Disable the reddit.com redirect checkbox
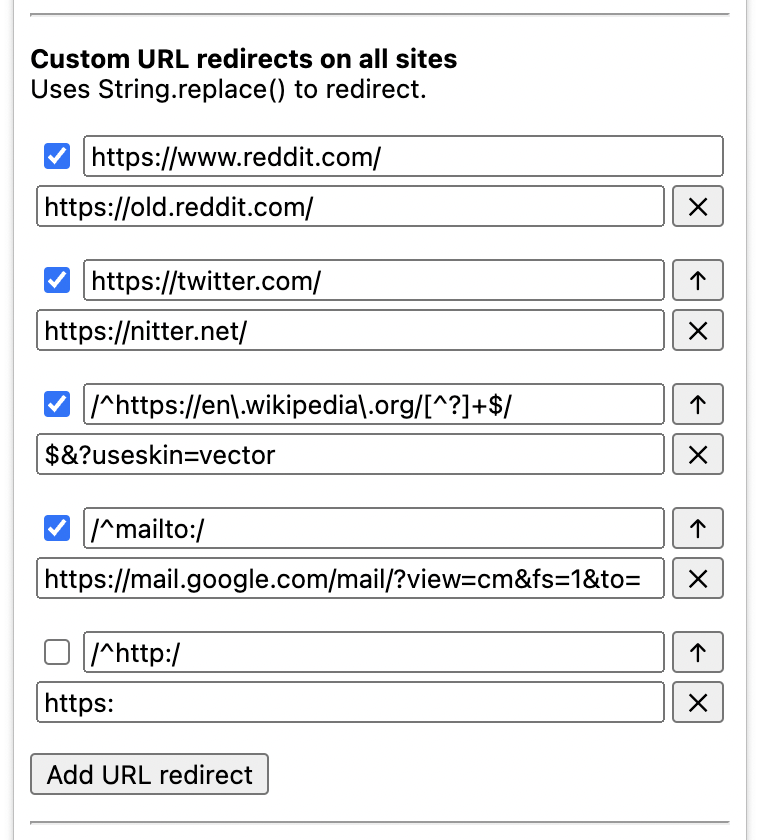 57,157
